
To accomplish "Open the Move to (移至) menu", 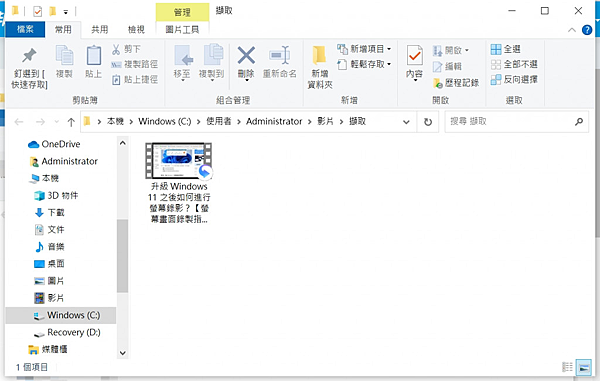I will pos(183,63).
